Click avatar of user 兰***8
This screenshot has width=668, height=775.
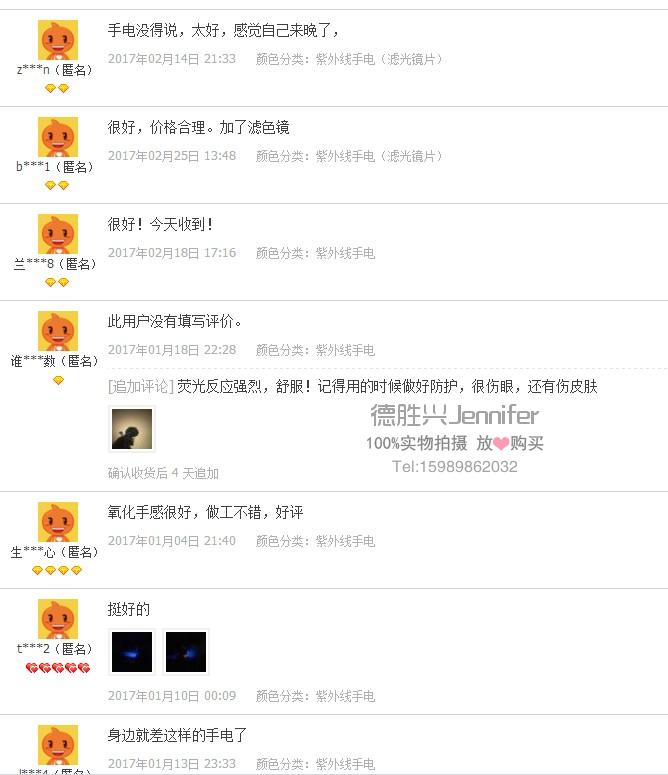coord(58,234)
